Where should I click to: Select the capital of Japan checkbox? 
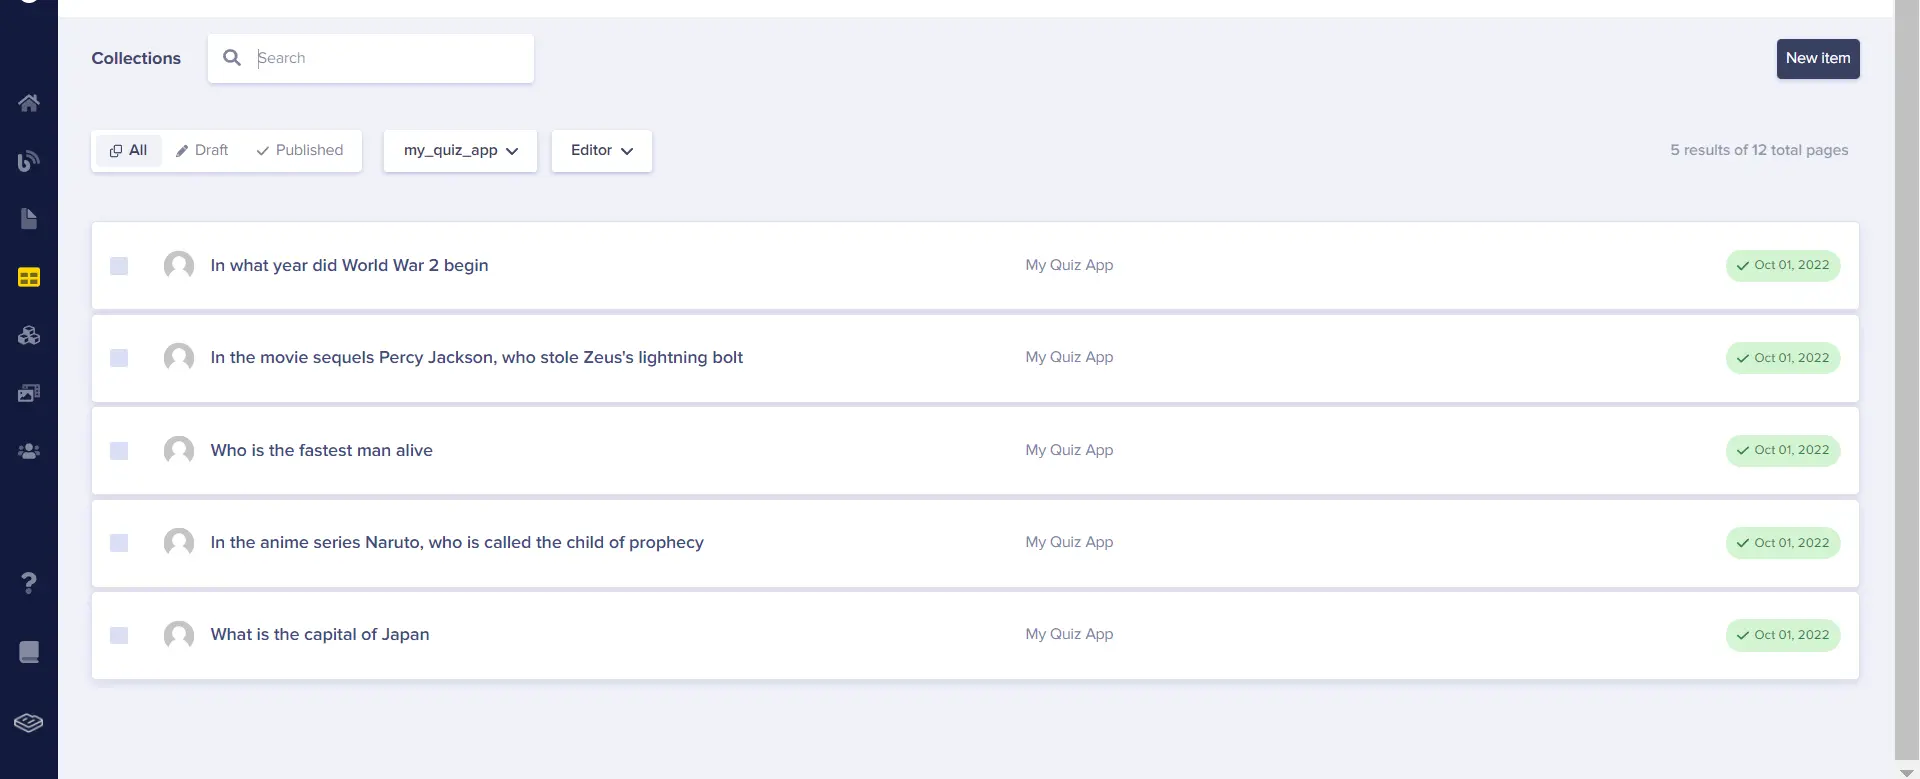(x=119, y=635)
